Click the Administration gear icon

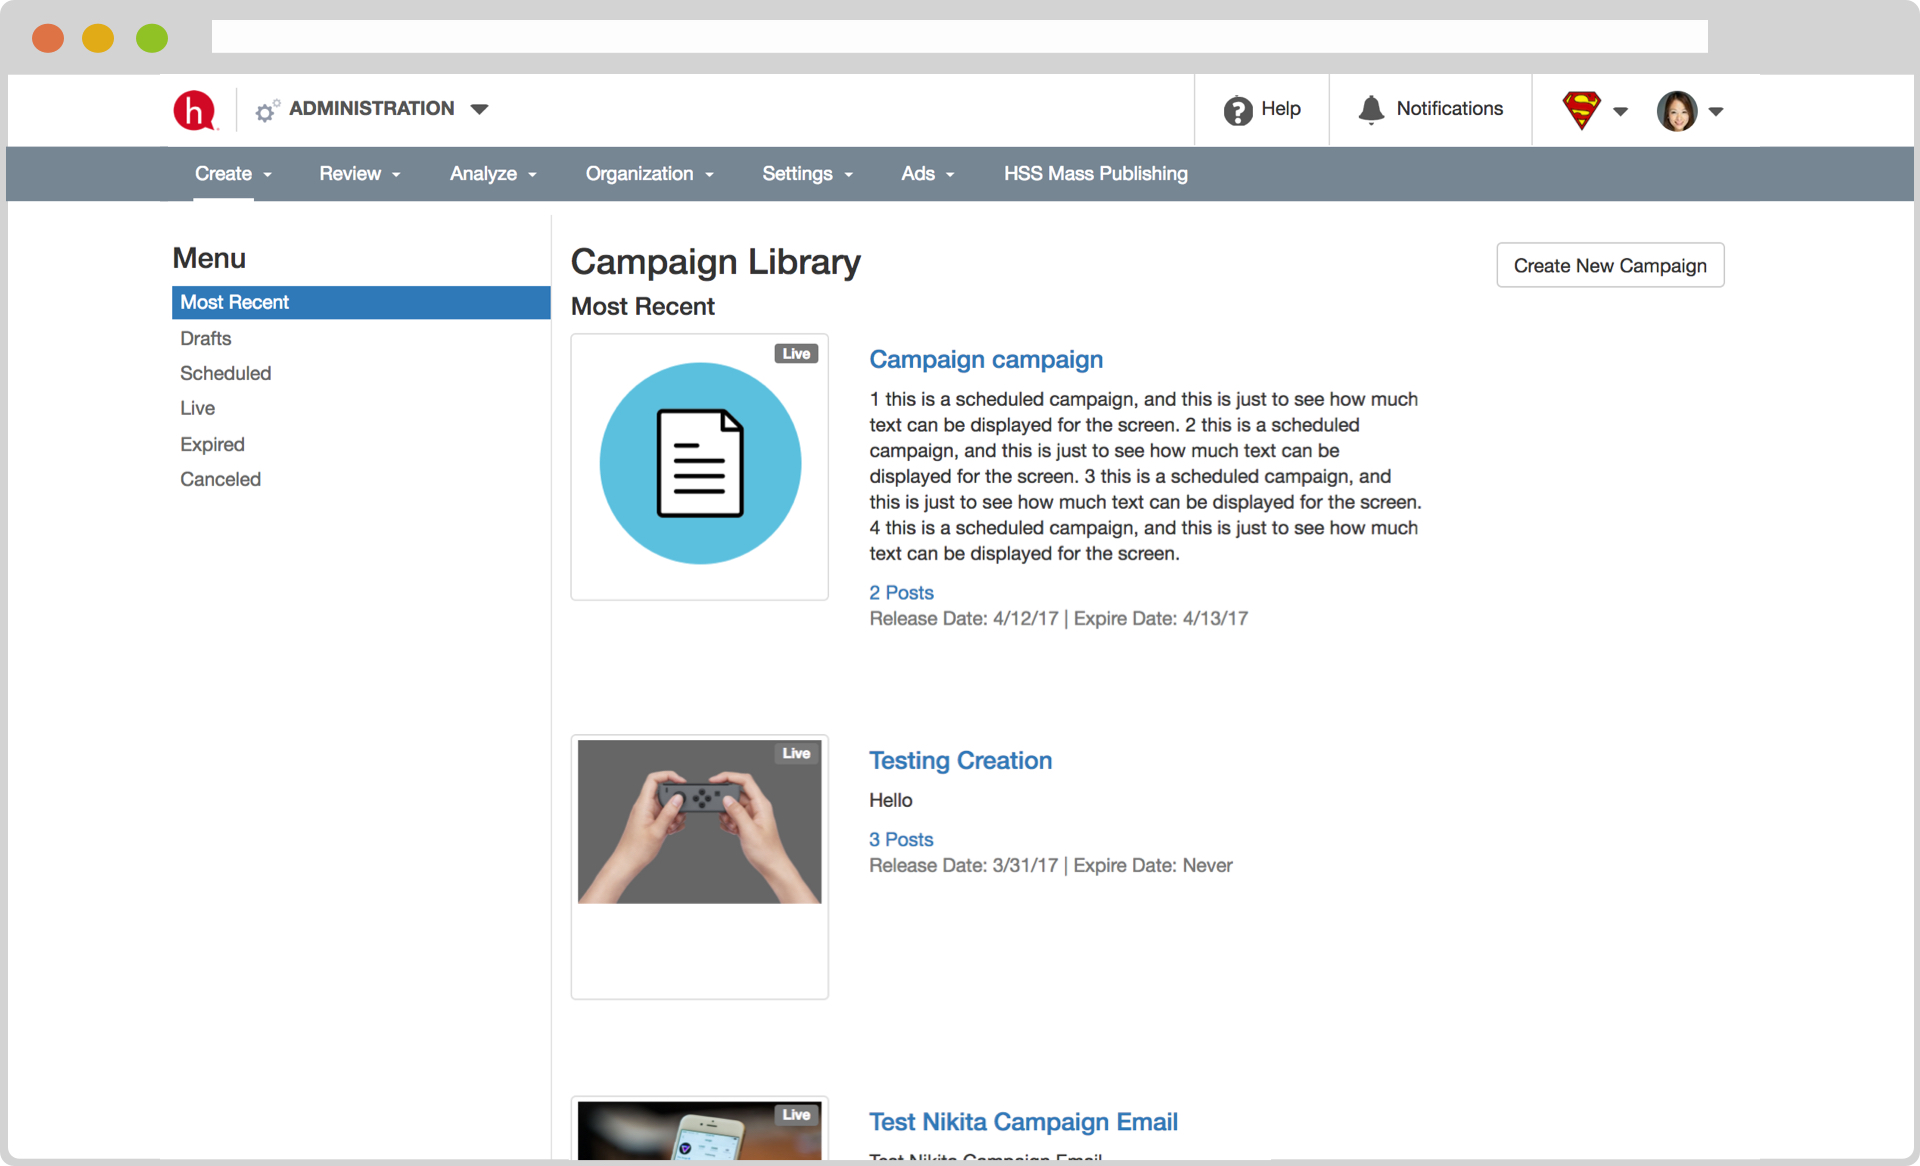pyautogui.click(x=266, y=111)
